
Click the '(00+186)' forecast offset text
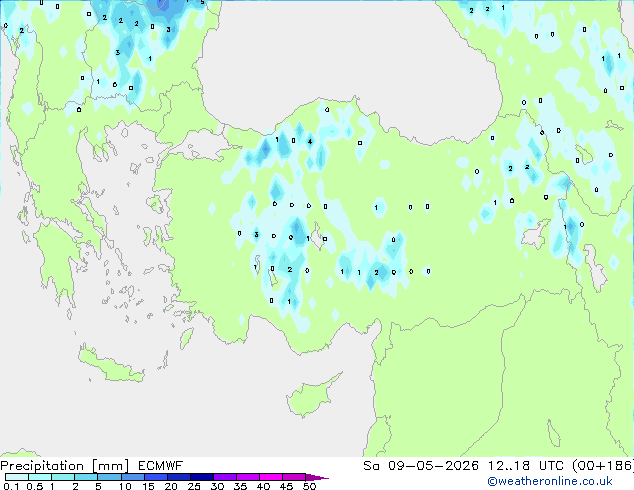[603, 466]
